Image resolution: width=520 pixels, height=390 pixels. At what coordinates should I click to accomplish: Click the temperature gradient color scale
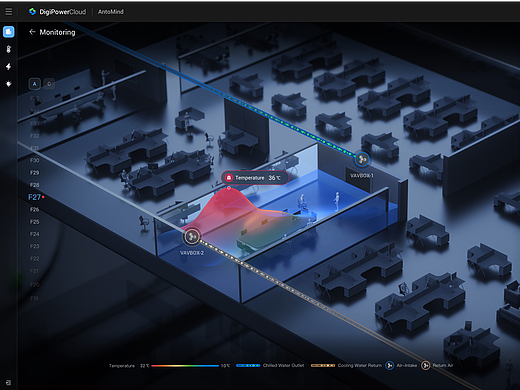click(x=185, y=366)
